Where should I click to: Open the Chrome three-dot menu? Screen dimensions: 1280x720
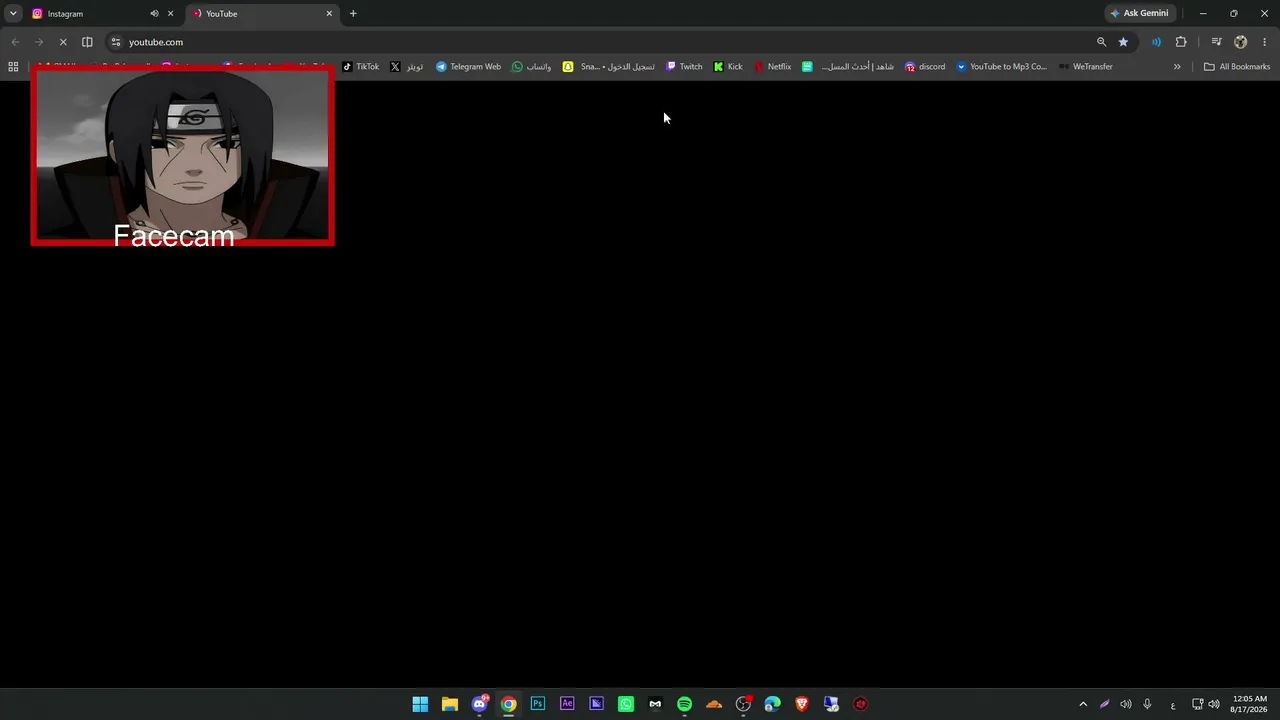[x=1265, y=42]
